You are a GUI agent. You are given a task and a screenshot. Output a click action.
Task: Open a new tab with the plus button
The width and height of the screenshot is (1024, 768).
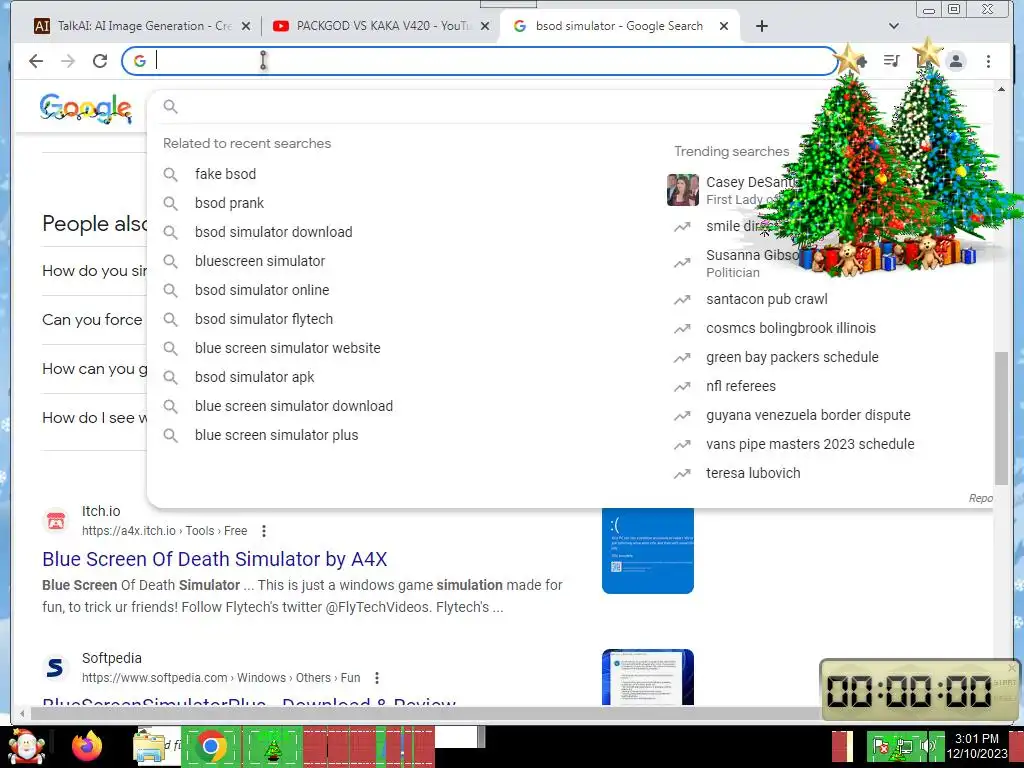[761, 26]
